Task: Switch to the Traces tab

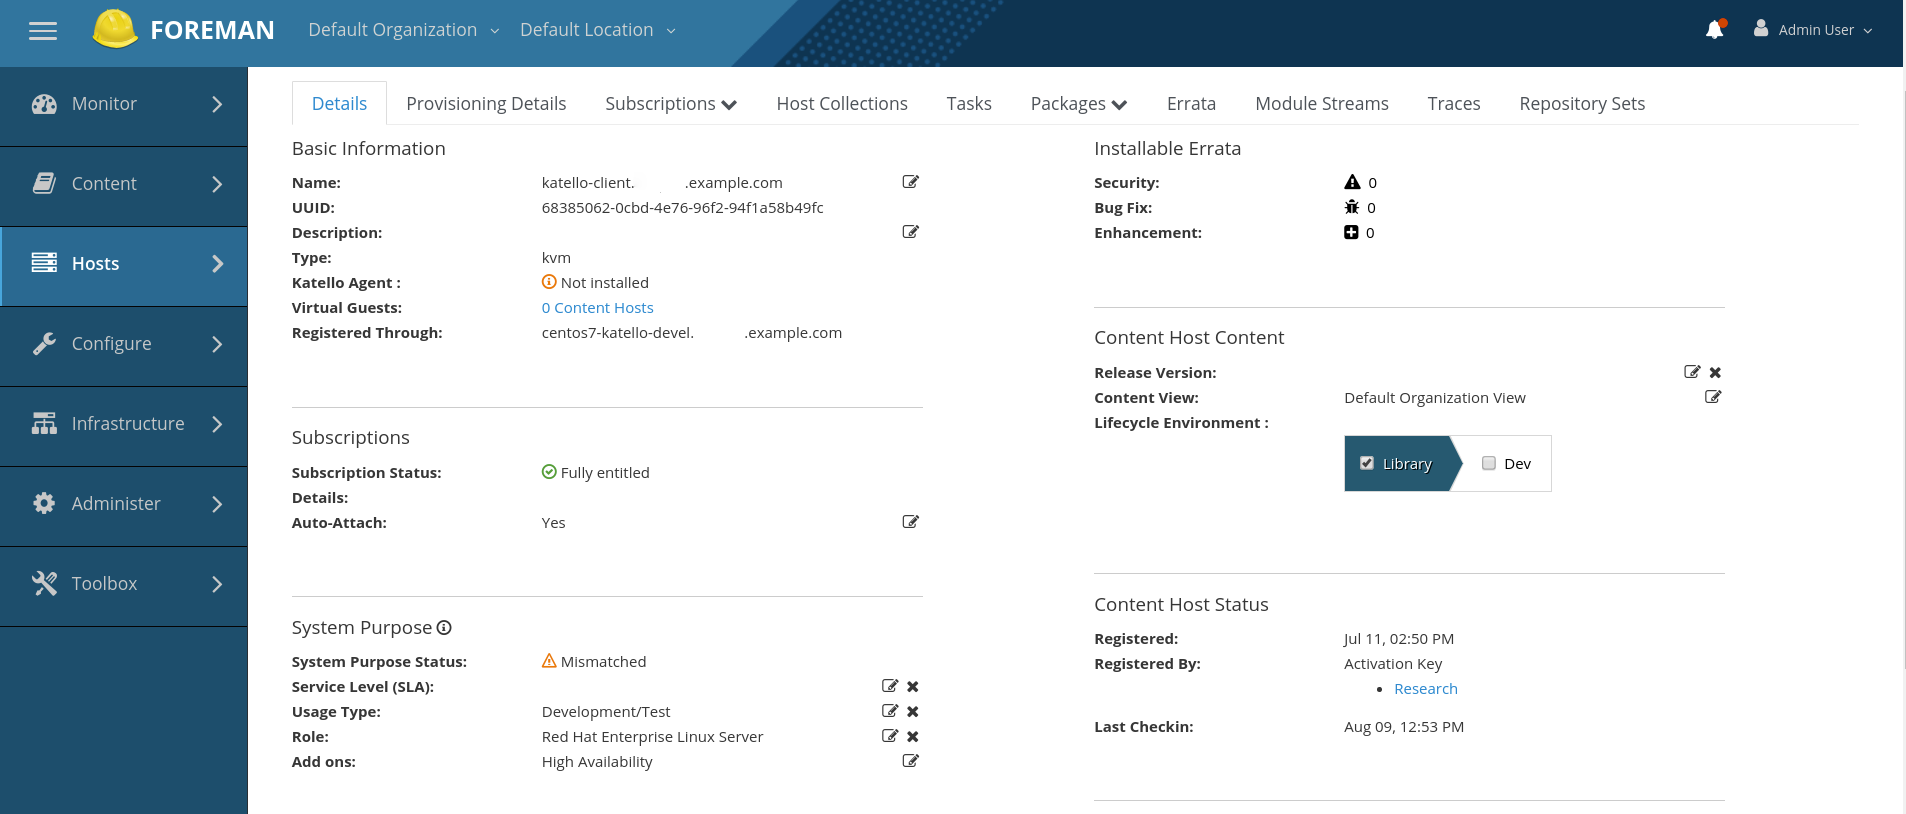Action: [1454, 104]
